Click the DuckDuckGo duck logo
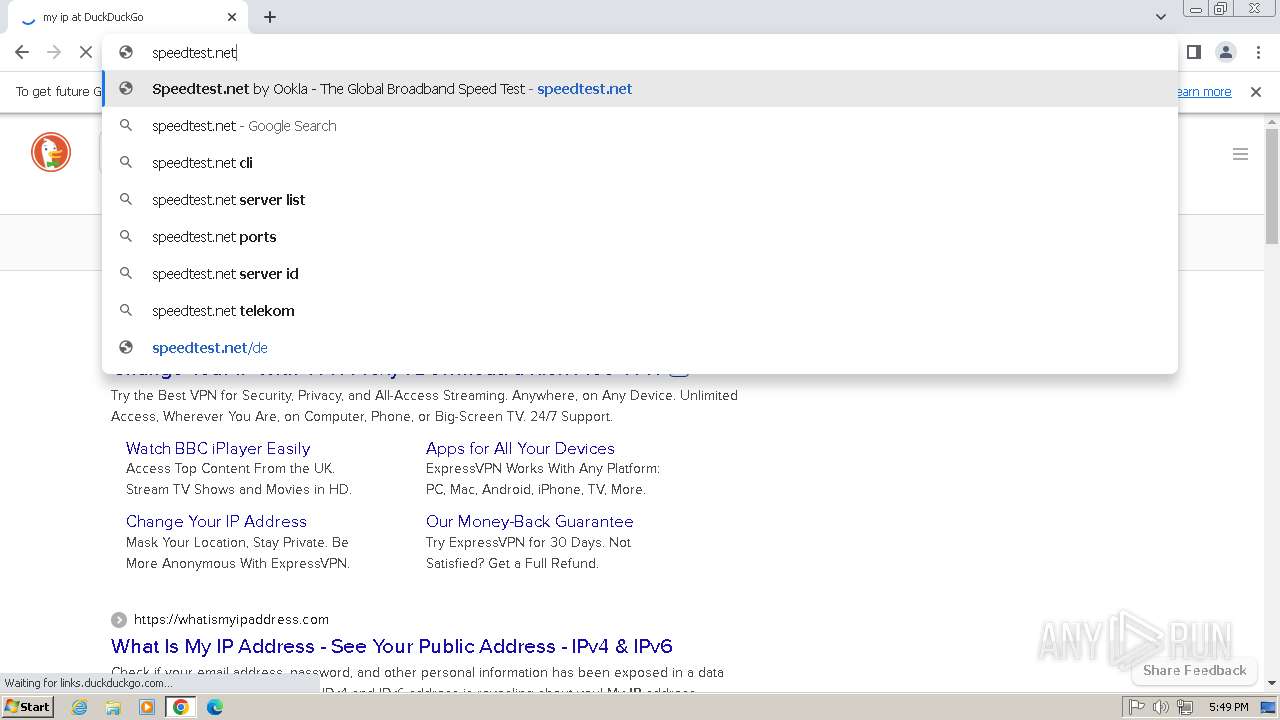Viewport: 1280px width, 720px height. [x=51, y=152]
